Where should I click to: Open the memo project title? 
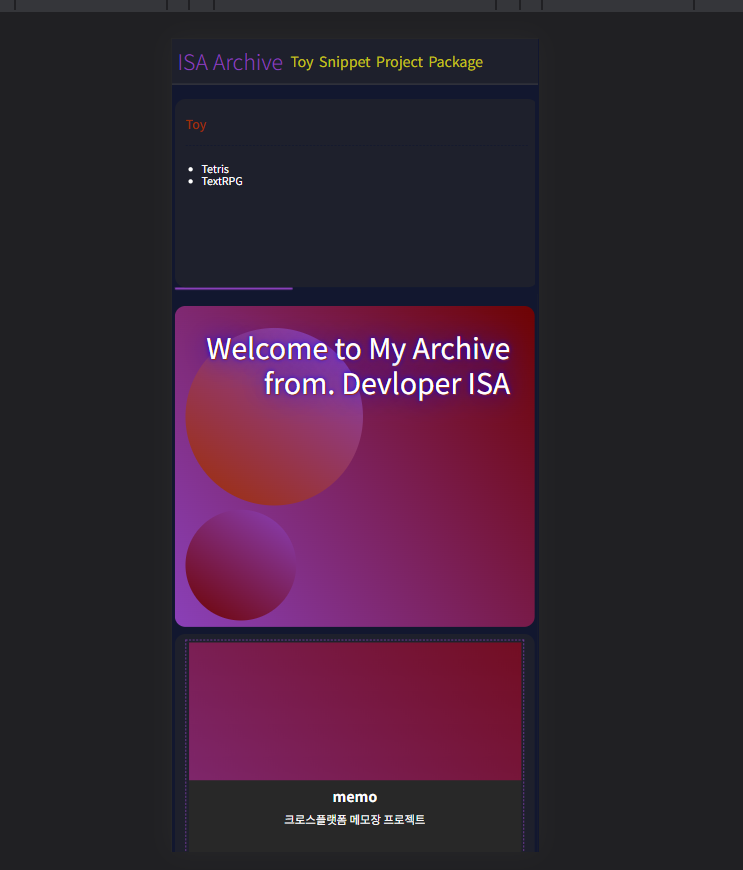[x=355, y=797]
